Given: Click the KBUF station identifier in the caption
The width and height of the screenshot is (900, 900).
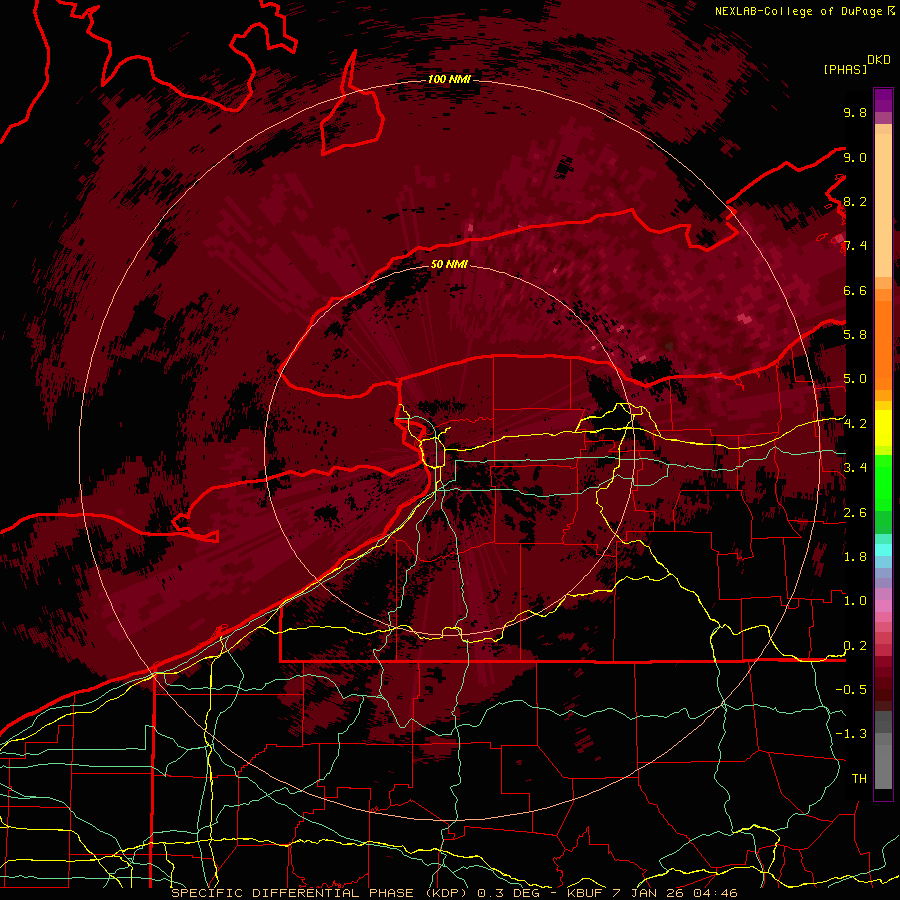Looking at the screenshot, I should tap(585, 893).
